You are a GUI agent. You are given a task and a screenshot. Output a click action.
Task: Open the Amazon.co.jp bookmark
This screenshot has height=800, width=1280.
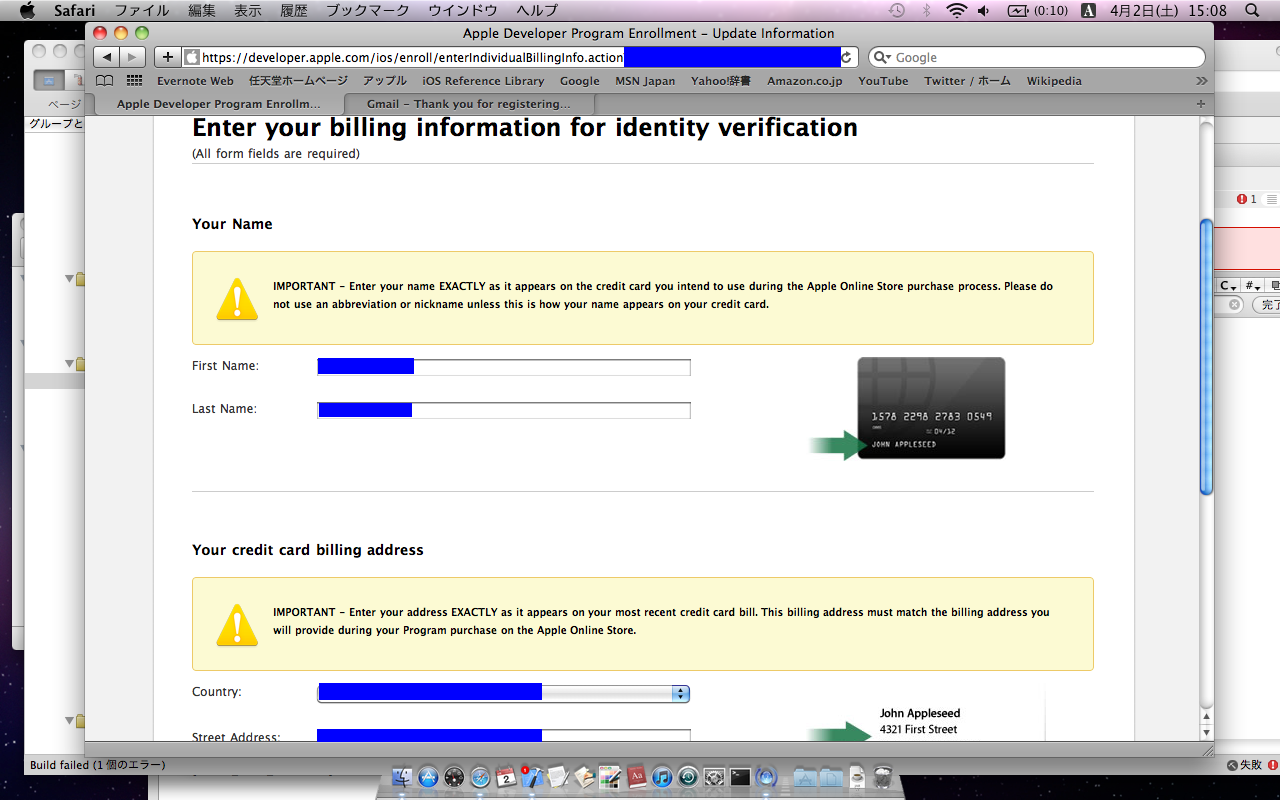tap(805, 81)
